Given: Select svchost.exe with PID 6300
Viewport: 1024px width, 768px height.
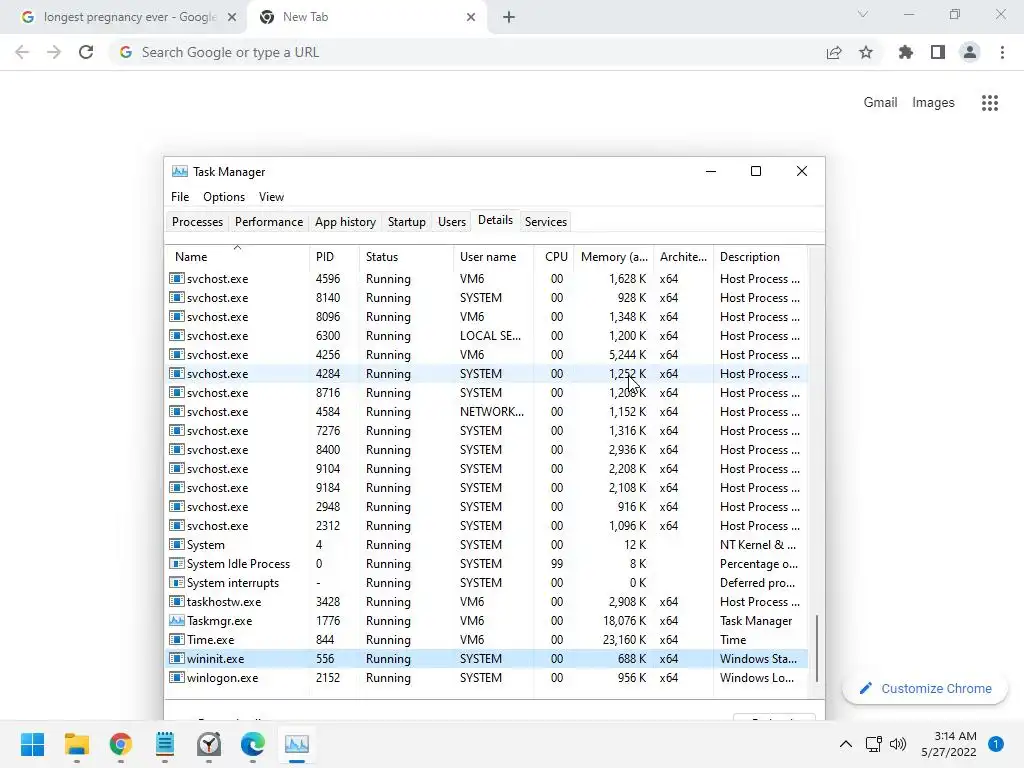Looking at the screenshot, I should point(487,336).
